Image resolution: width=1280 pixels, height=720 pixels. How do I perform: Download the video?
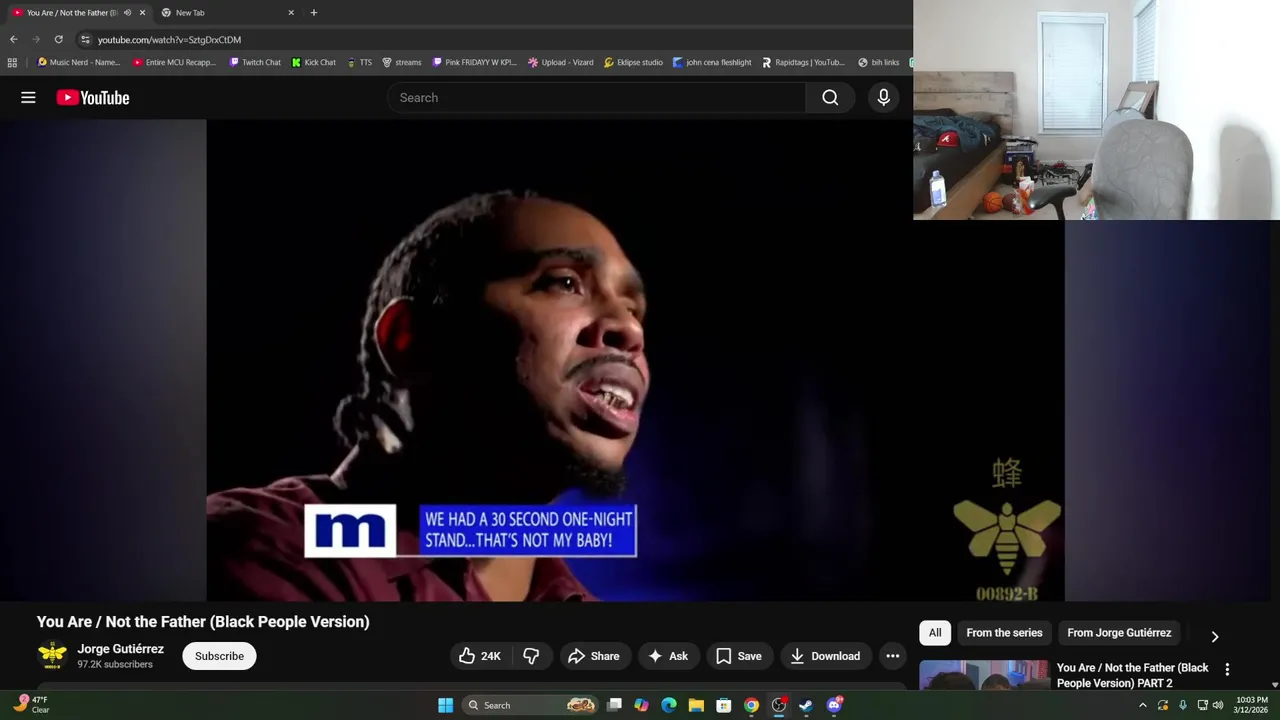click(825, 656)
